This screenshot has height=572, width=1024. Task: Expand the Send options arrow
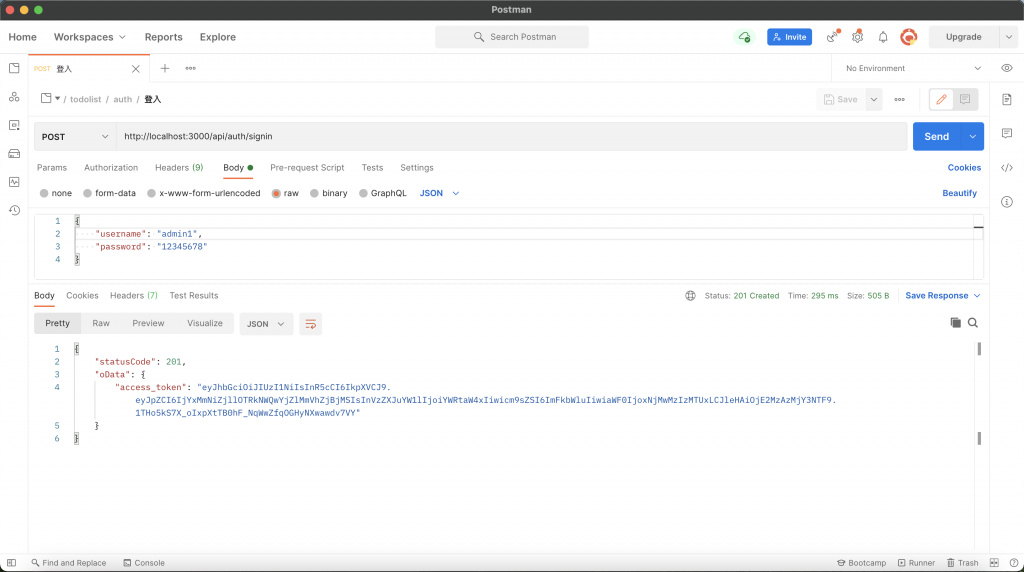point(972,136)
